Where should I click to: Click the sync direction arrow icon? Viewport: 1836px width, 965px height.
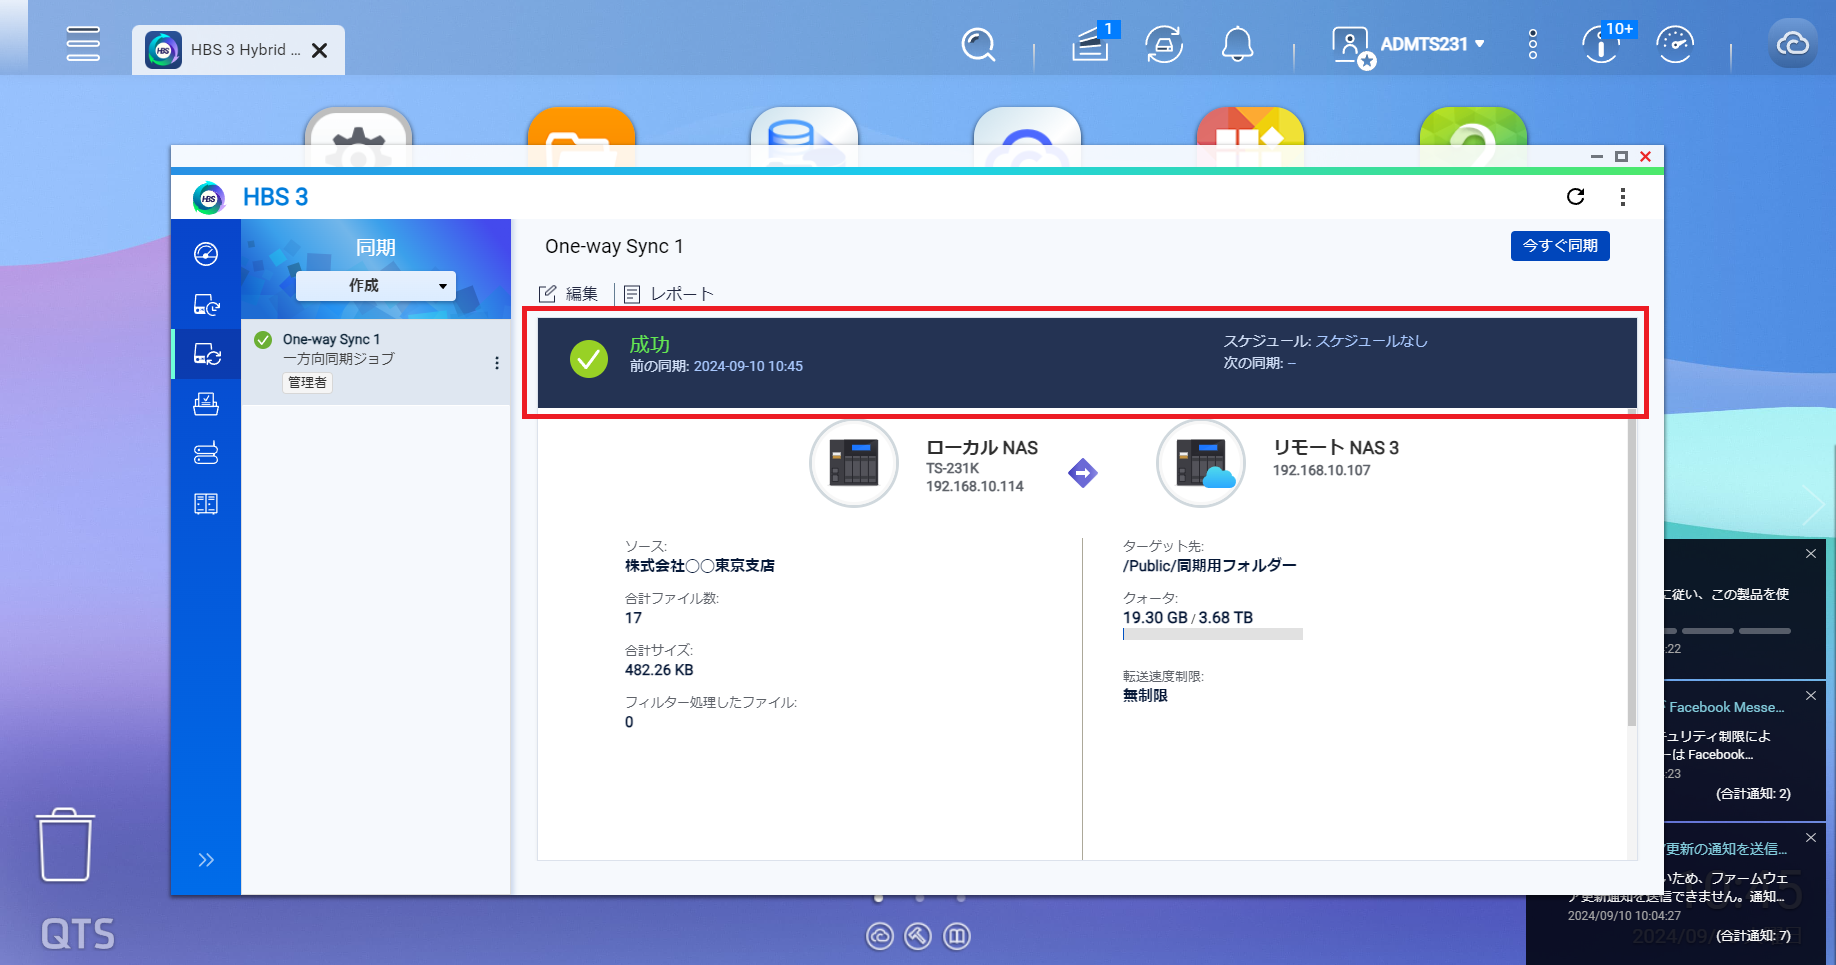click(x=1083, y=472)
